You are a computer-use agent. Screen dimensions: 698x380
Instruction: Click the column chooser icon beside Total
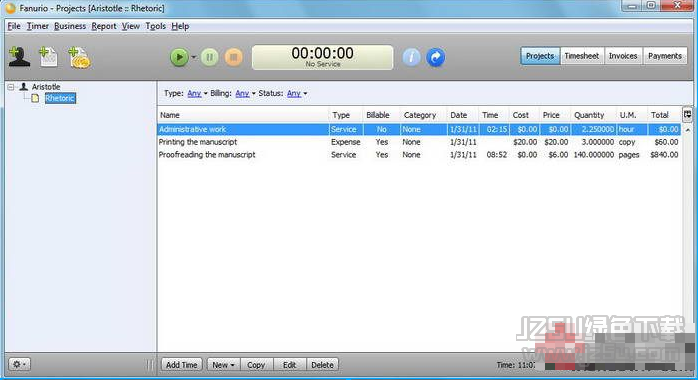[x=687, y=115]
